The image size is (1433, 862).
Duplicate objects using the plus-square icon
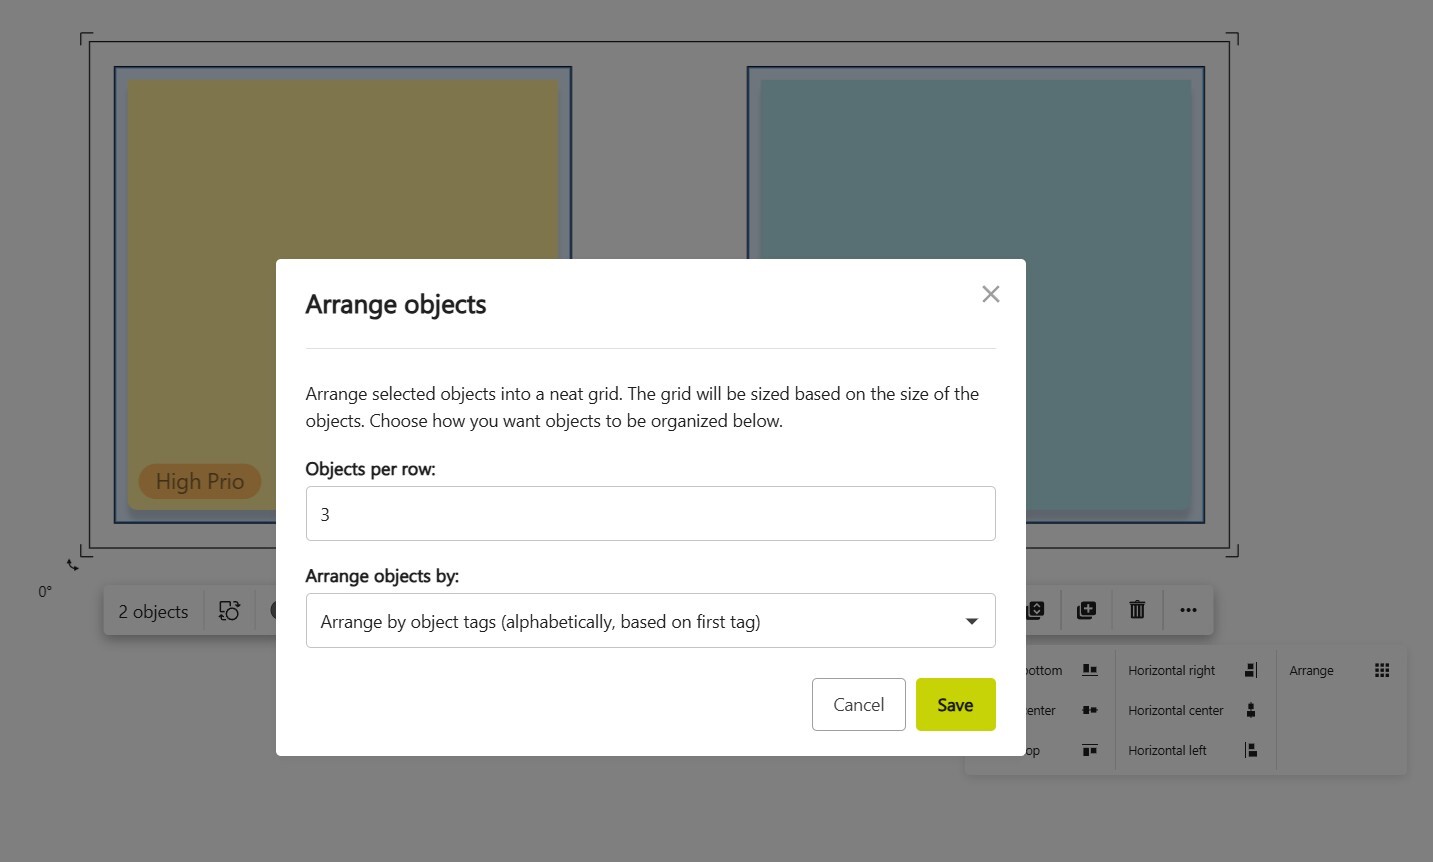click(1086, 610)
